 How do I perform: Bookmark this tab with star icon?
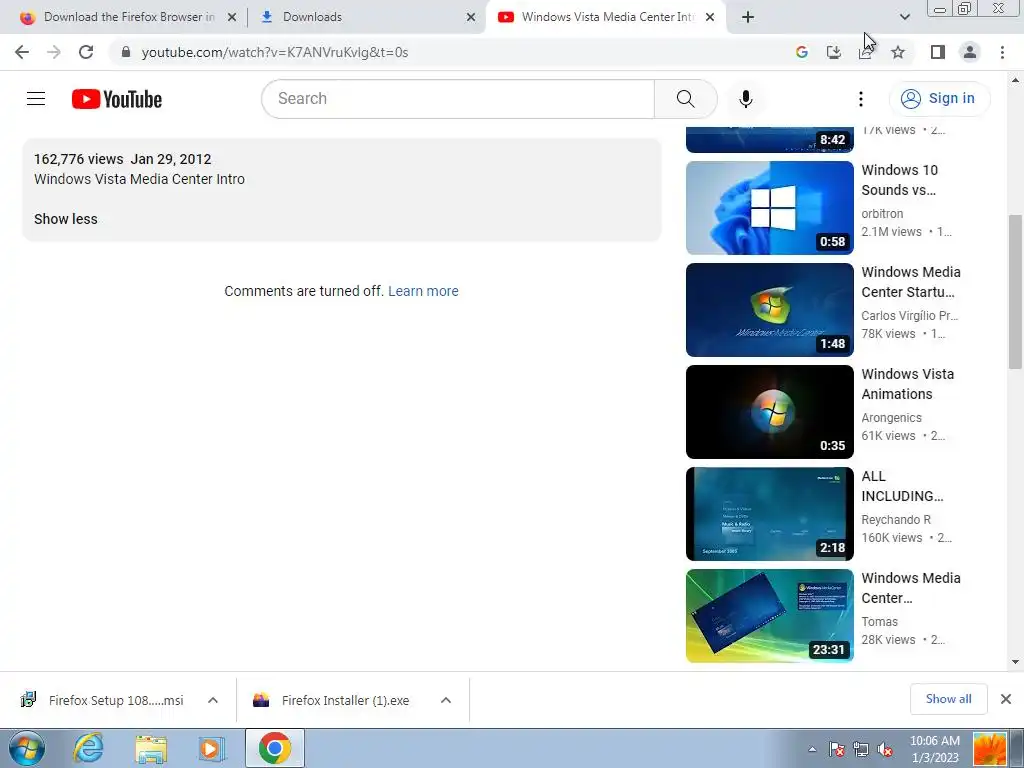pyautogui.click(x=898, y=52)
